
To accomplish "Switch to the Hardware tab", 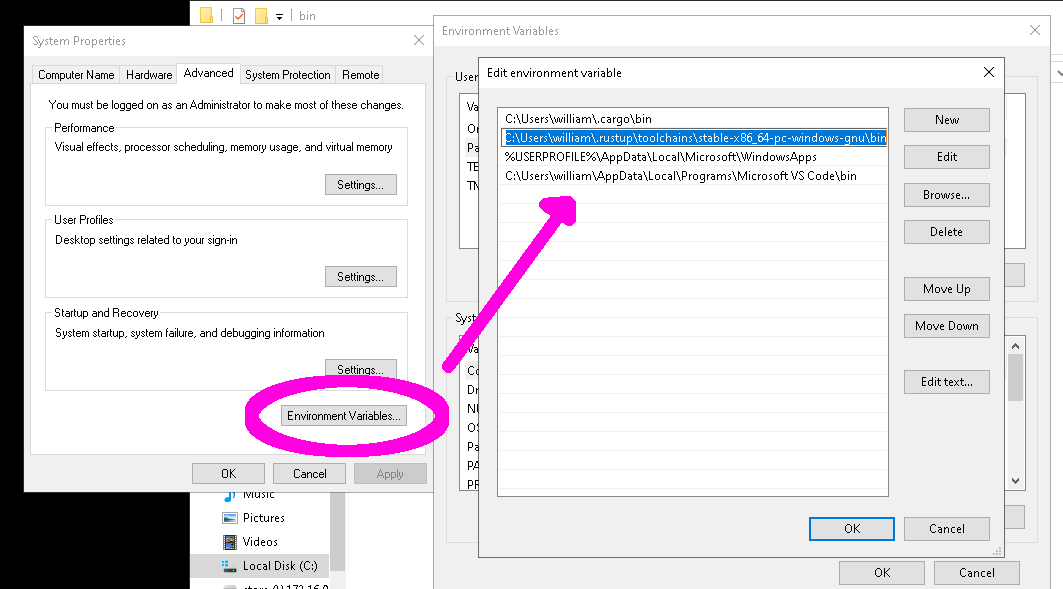I will pos(149,75).
